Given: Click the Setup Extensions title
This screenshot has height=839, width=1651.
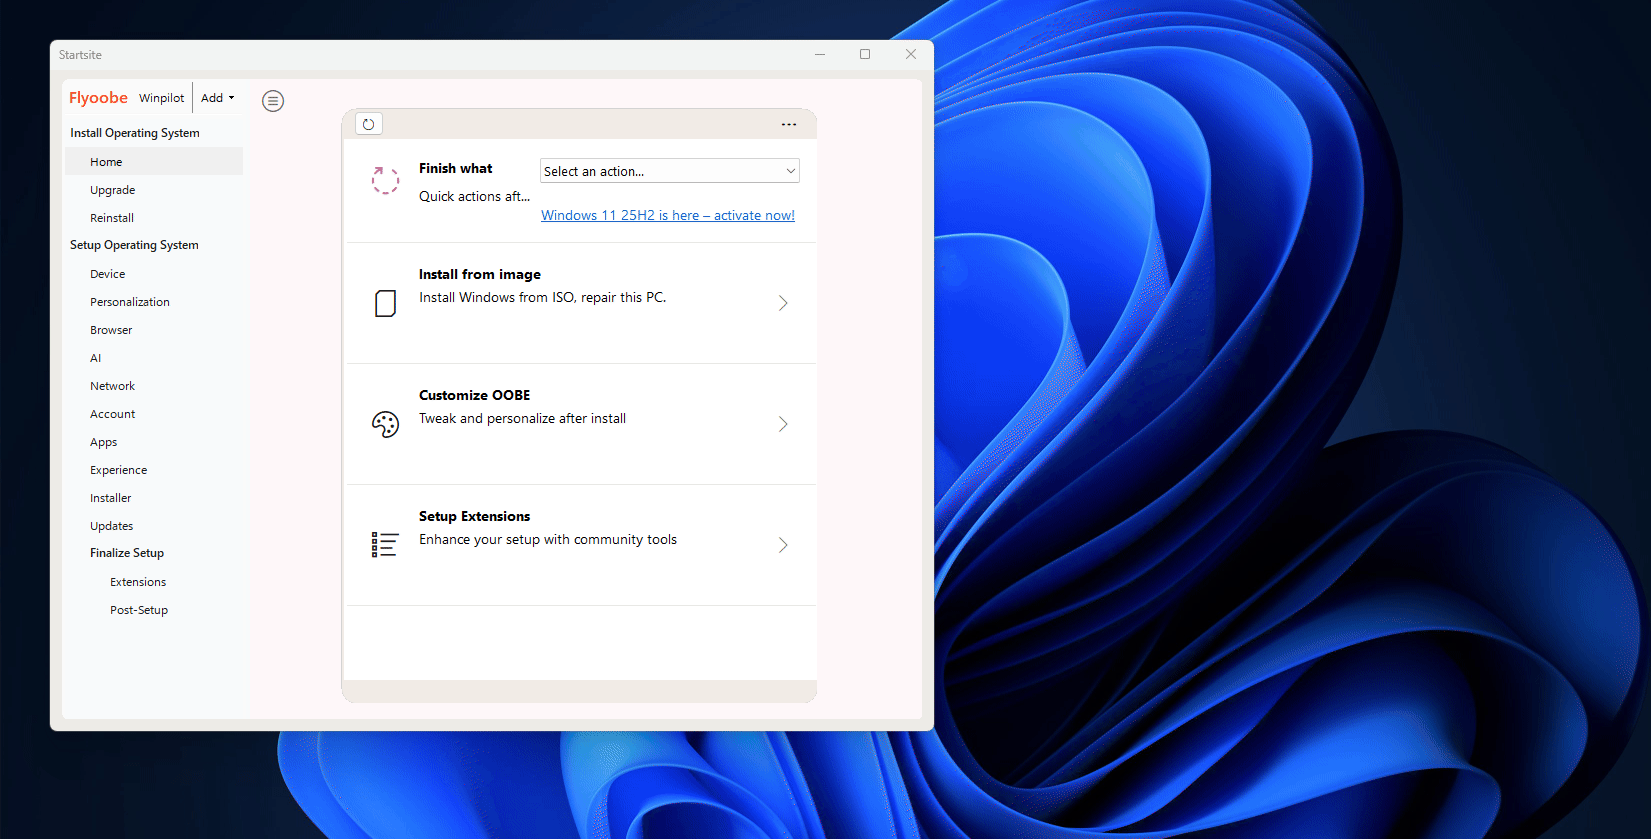Looking at the screenshot, I should (475, 516).
